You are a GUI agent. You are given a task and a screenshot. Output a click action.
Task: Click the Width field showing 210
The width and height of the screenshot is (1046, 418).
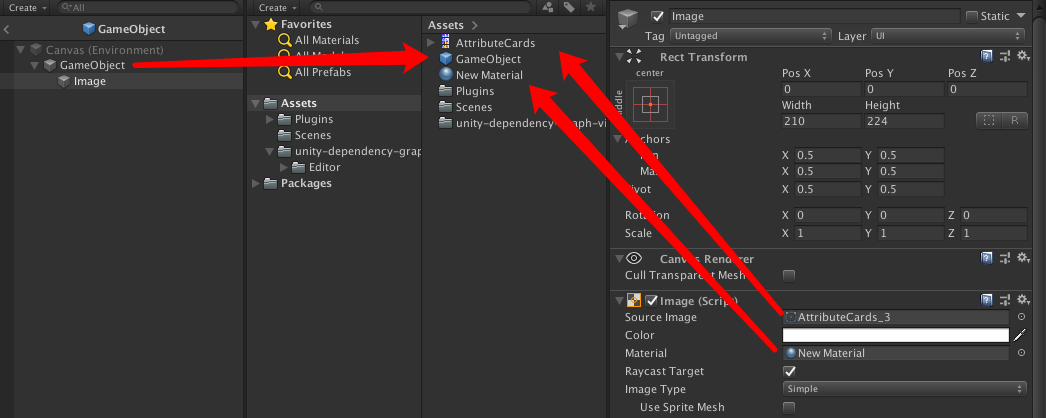coord(821,121)
